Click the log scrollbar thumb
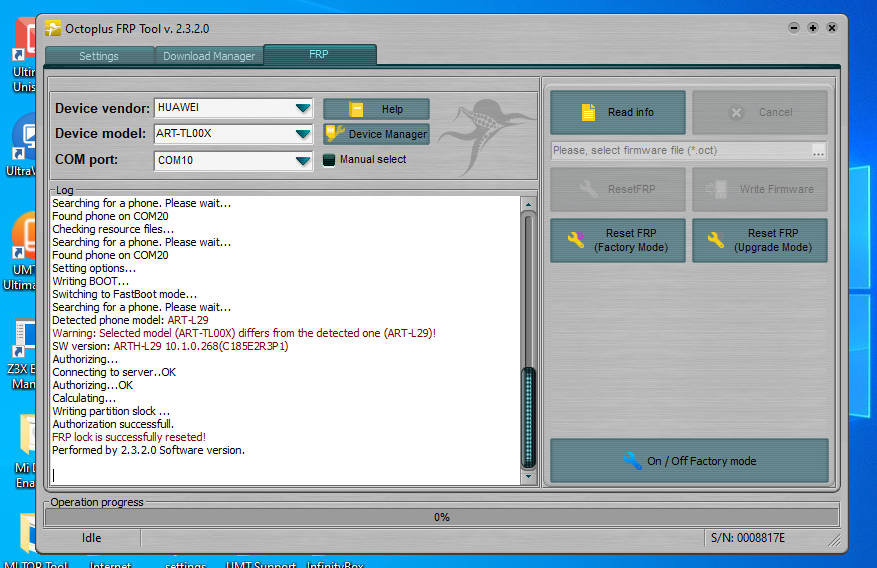This screenshot has width=877, height=568. (x=529, y=415)
